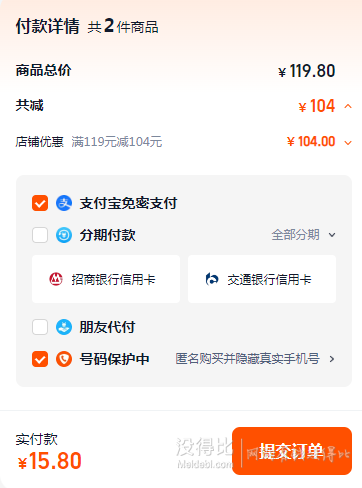Click the China Merchants Bank logo
This screenshot has height=488, width=362.
pyautogui.click(x=56, y=279)
